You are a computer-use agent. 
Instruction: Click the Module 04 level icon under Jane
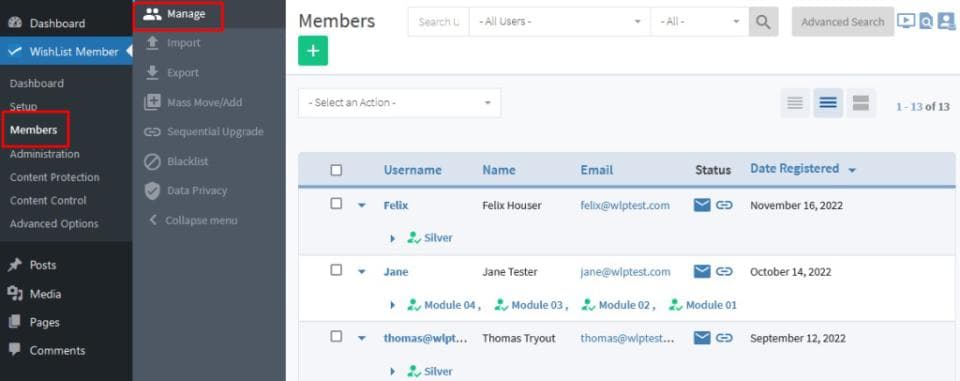tap(414, 304)
